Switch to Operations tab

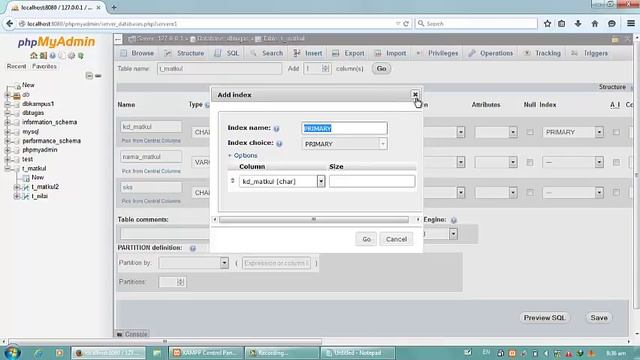click(491, 53)
